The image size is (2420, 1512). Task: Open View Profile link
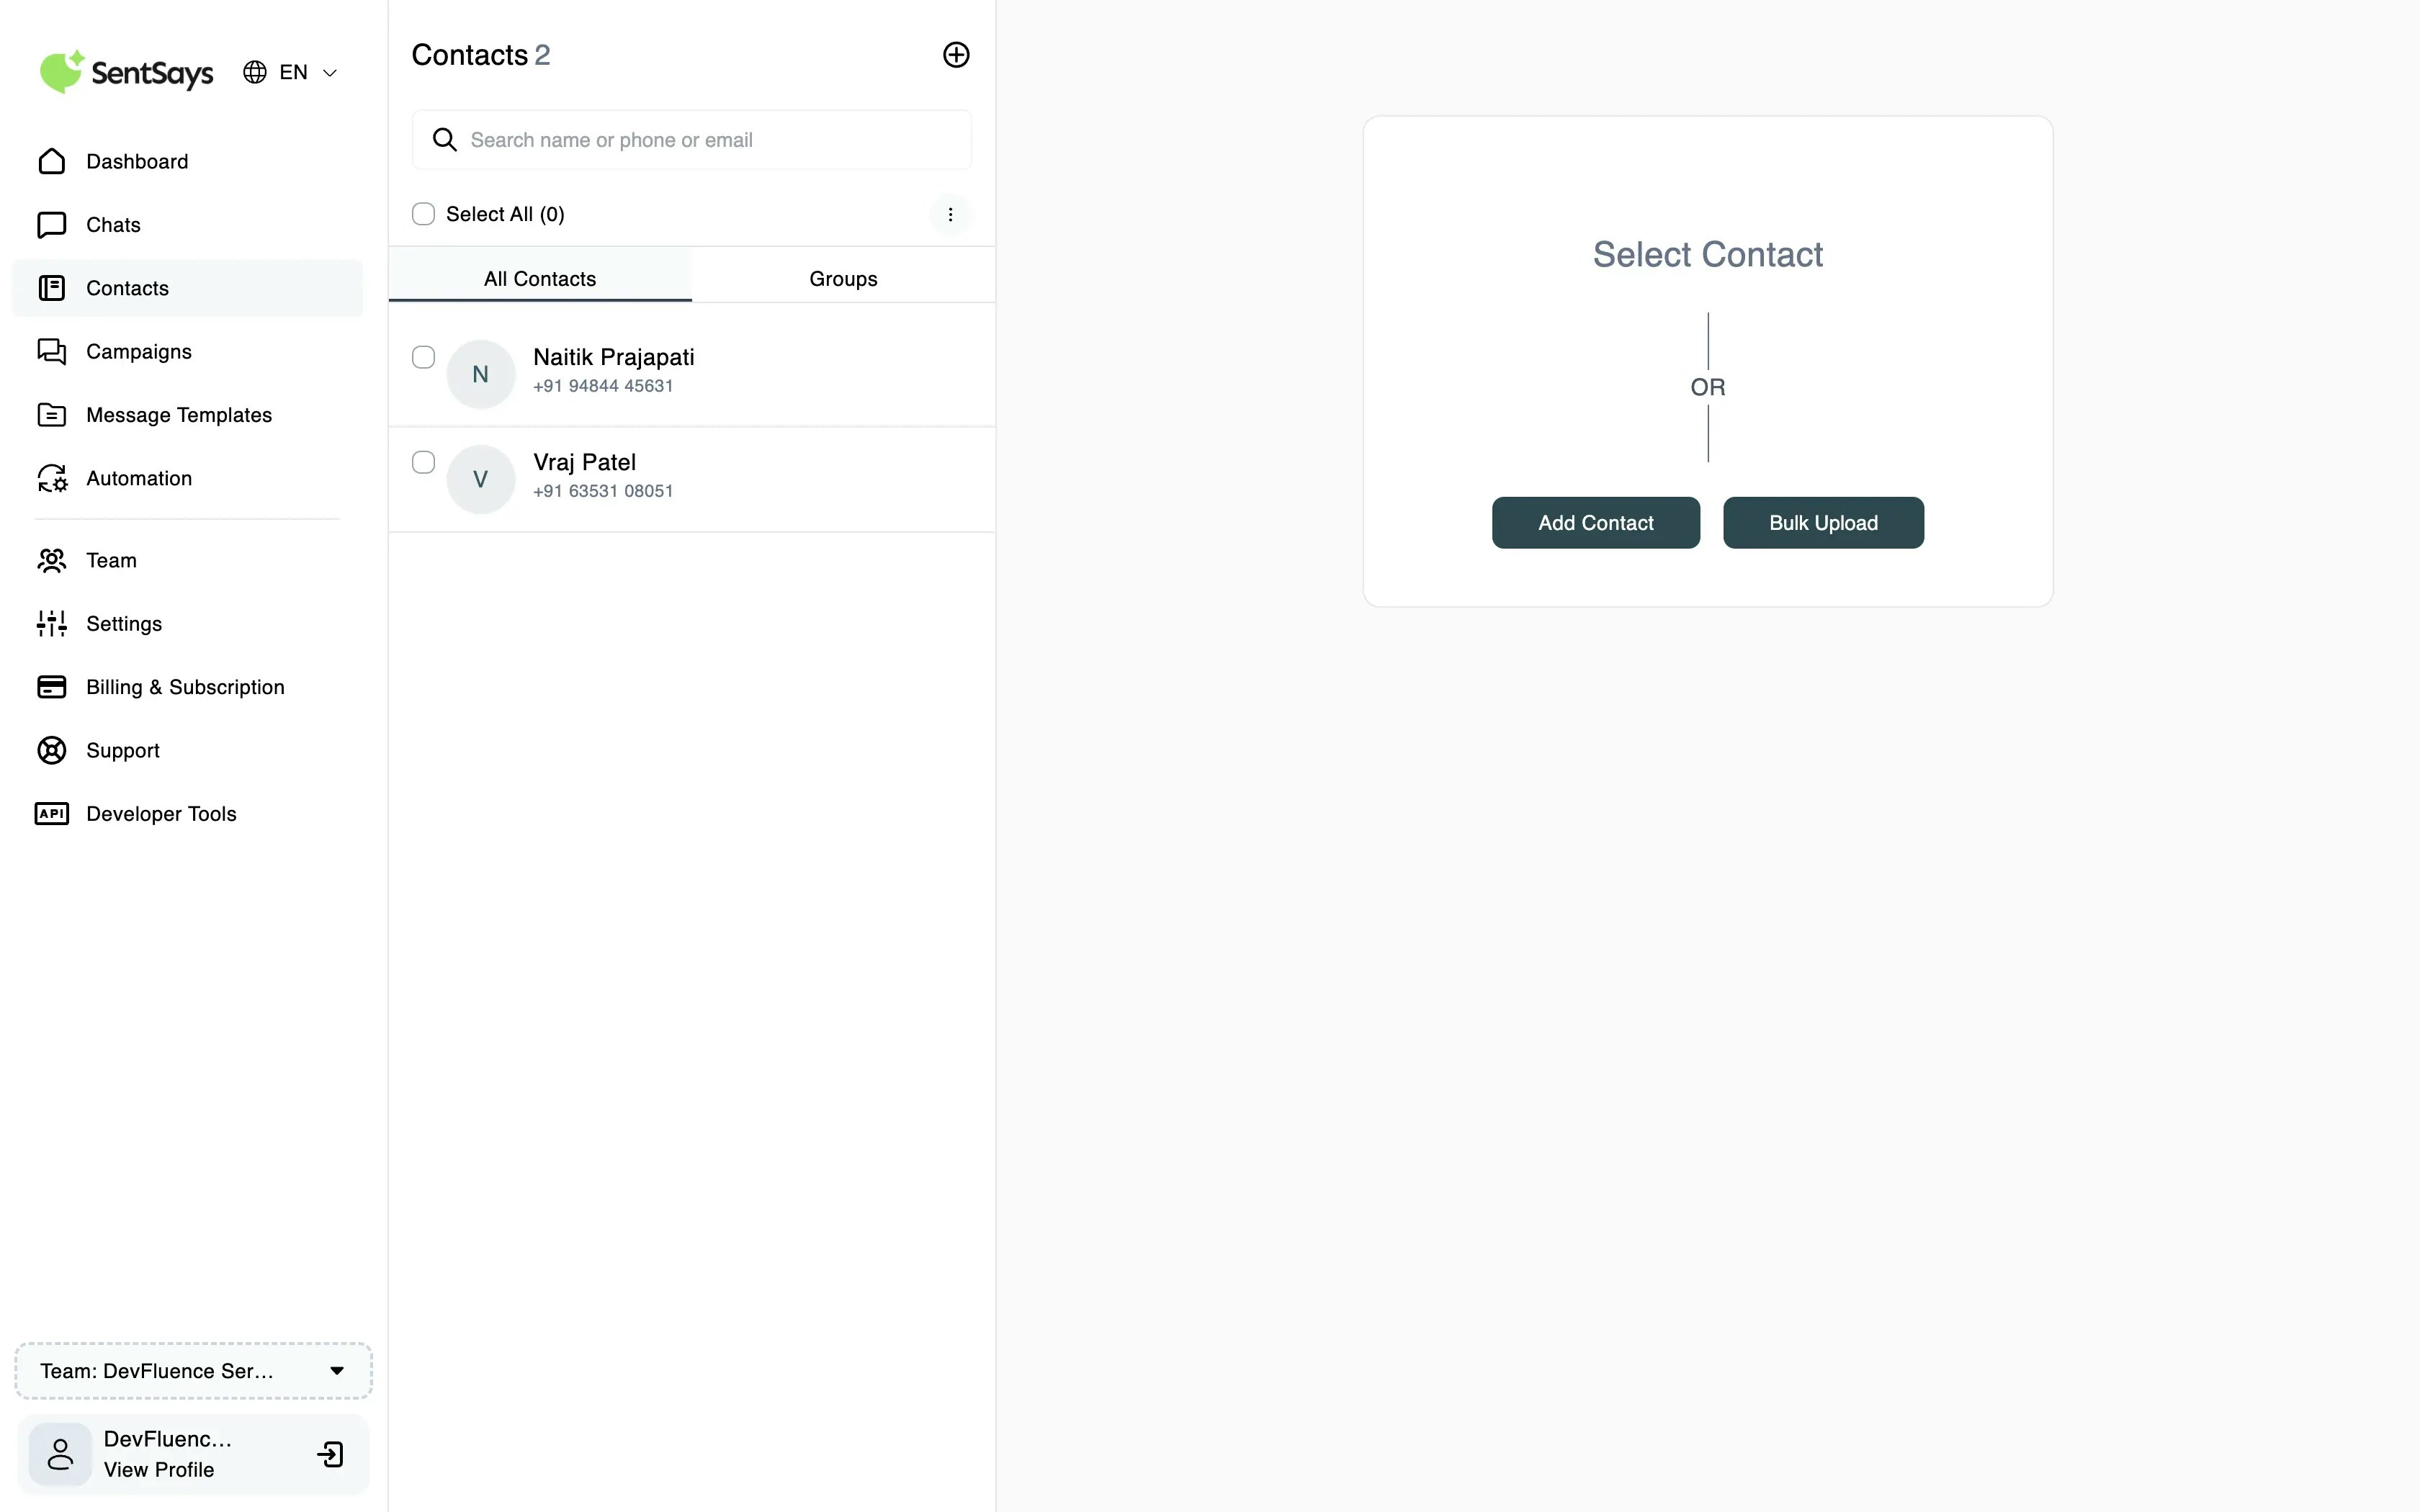[158, 1469]
